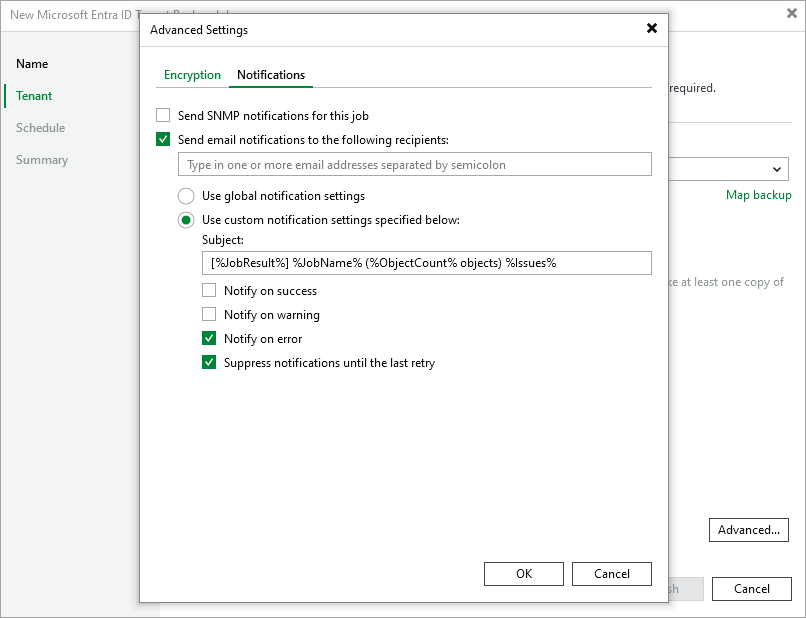Enable Notify on success
The height and width of the screenshot is (618, 806).
coord(209,290)
